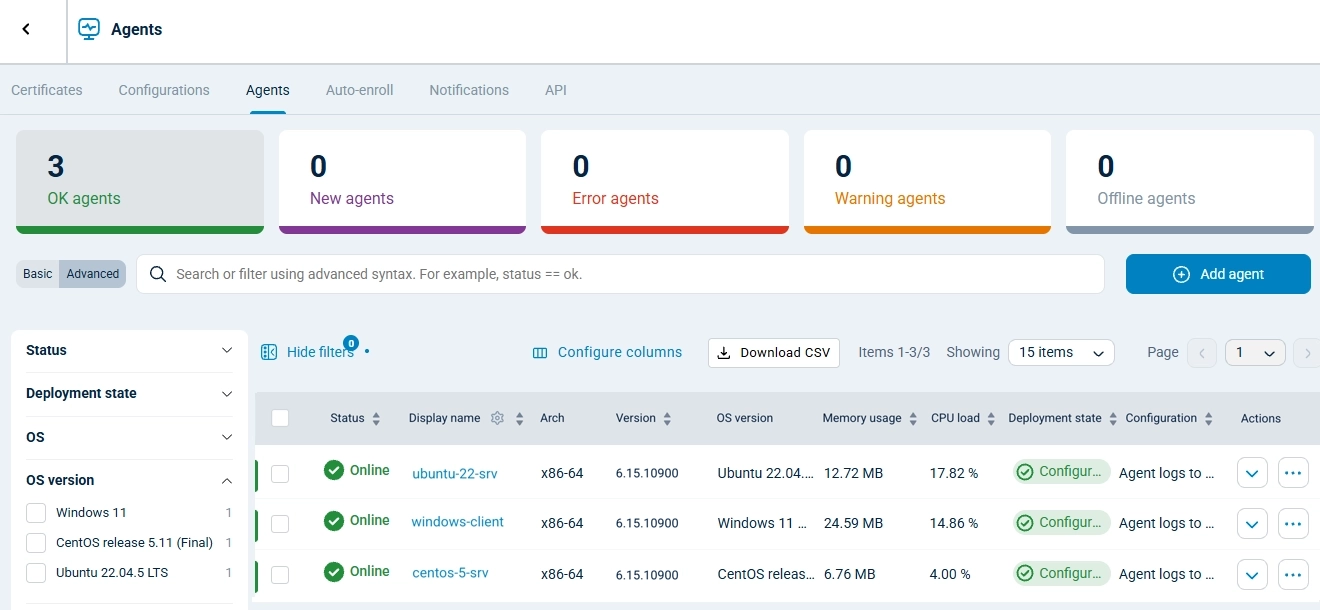This screenshot has width=1320, height=610.
Task: Open the 15 items showing dropdown
Action: point(1061,352)
